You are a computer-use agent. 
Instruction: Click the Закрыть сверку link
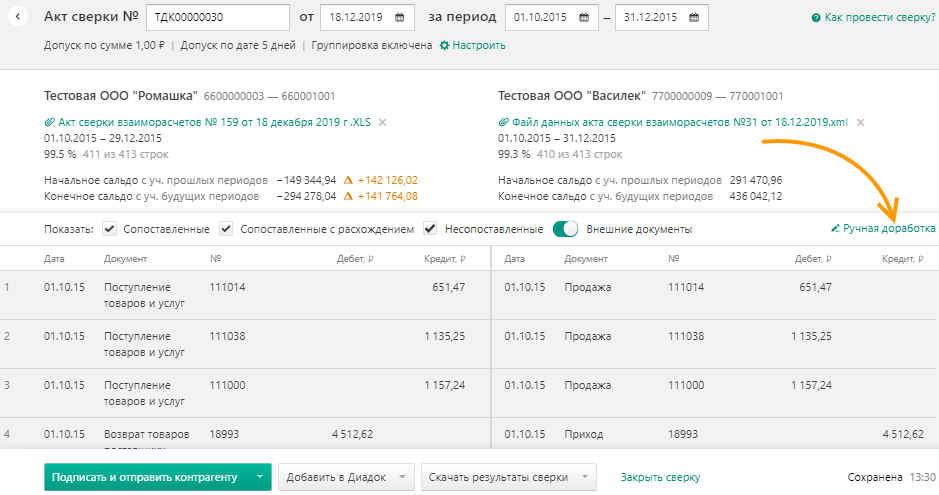tap(660, 477)
